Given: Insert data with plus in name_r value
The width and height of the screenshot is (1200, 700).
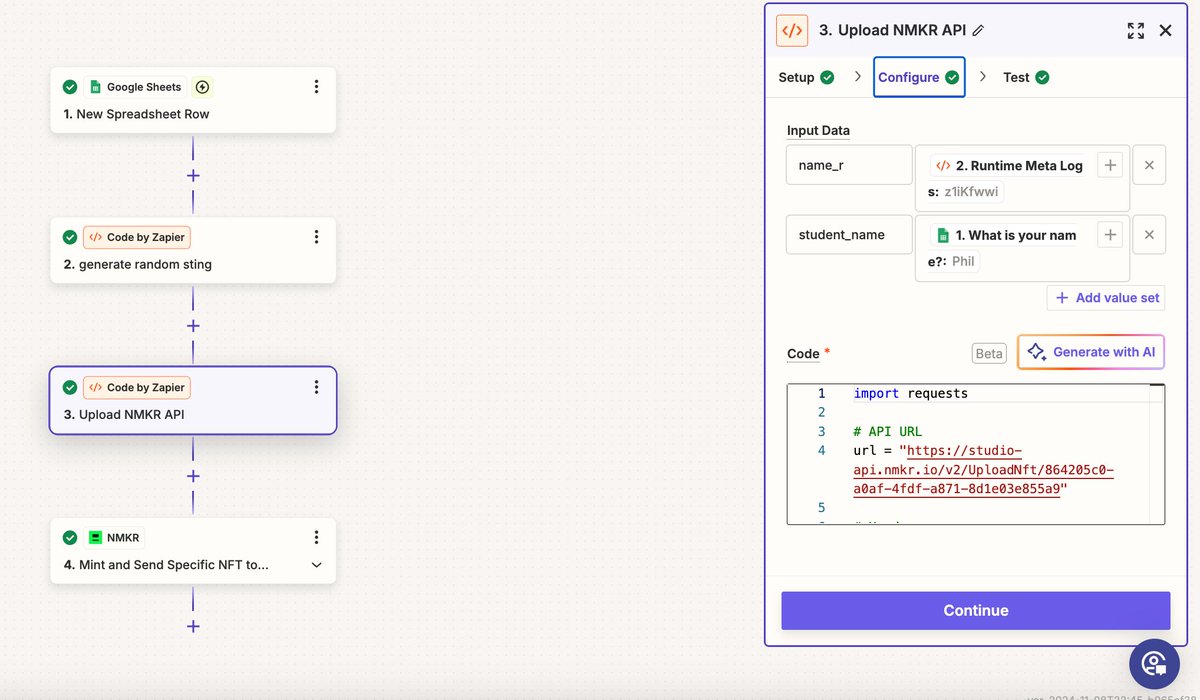Looking at the screenshot, I should coord(1109,165).
